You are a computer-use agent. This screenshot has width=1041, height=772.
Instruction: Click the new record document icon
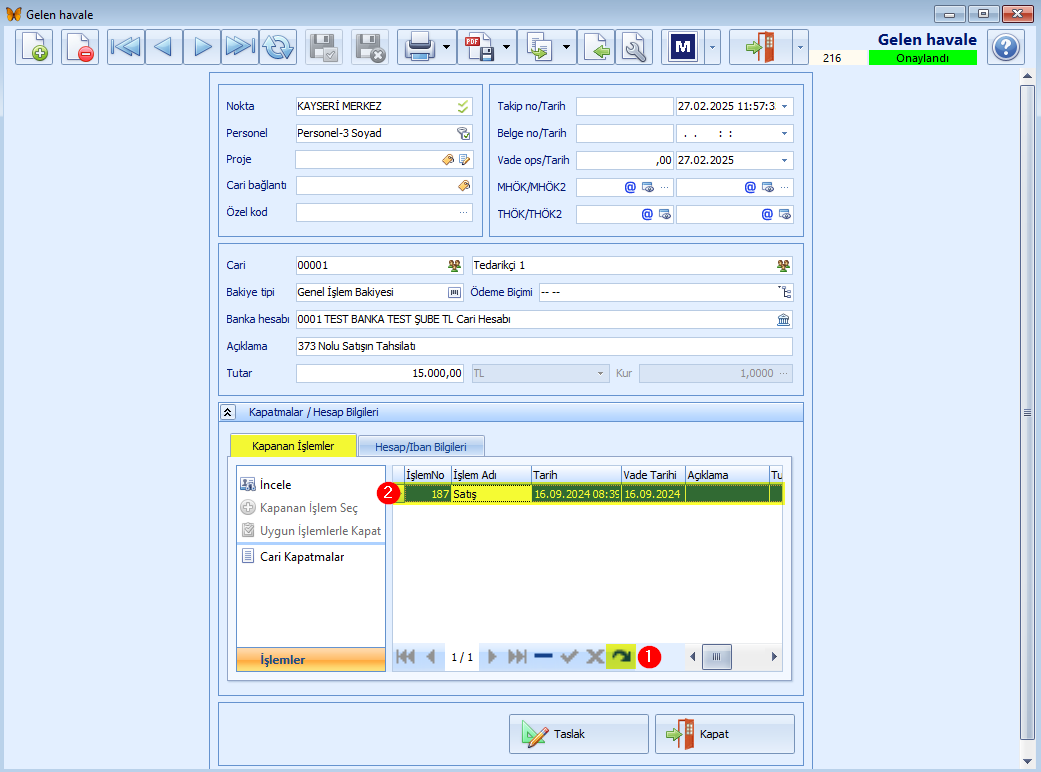tap(34, 47)
